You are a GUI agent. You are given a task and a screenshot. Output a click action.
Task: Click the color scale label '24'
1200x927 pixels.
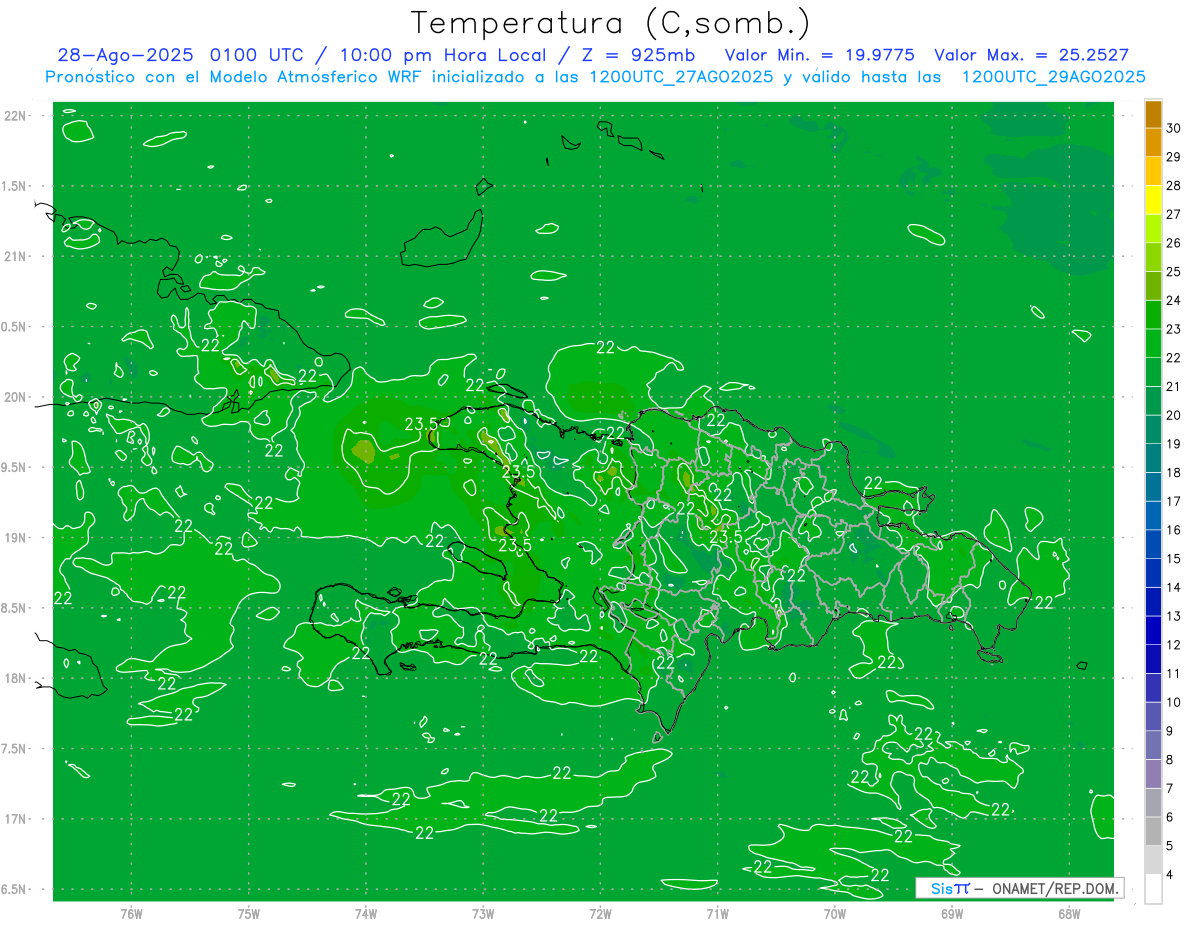click(1173, 300)
